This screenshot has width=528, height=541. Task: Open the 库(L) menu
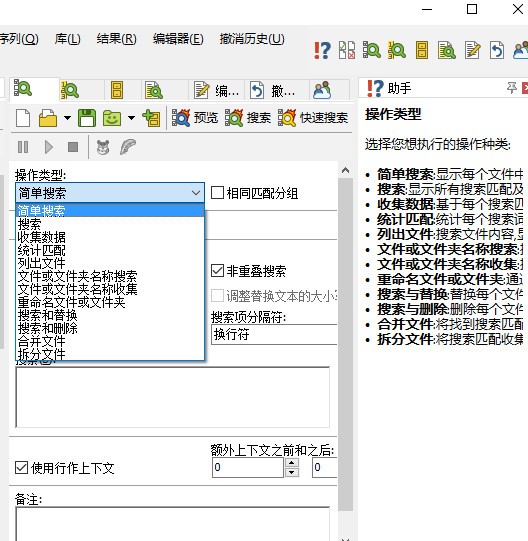(68, 39)
